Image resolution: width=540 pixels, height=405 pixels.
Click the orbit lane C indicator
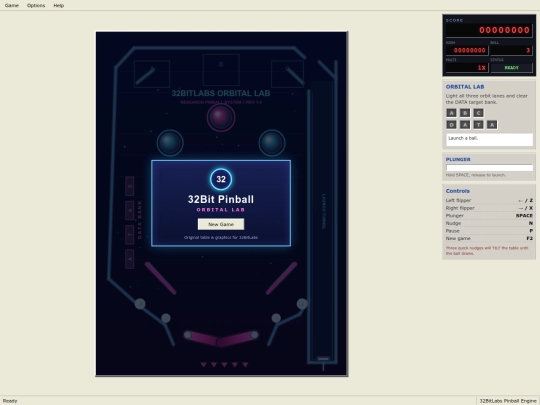(x=478, y=113)
